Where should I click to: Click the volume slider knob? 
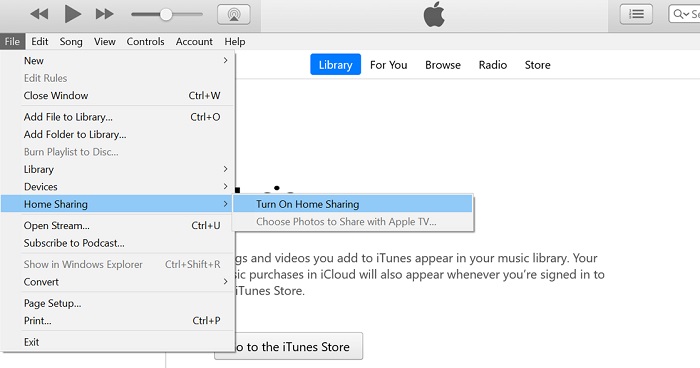(166, 14)
